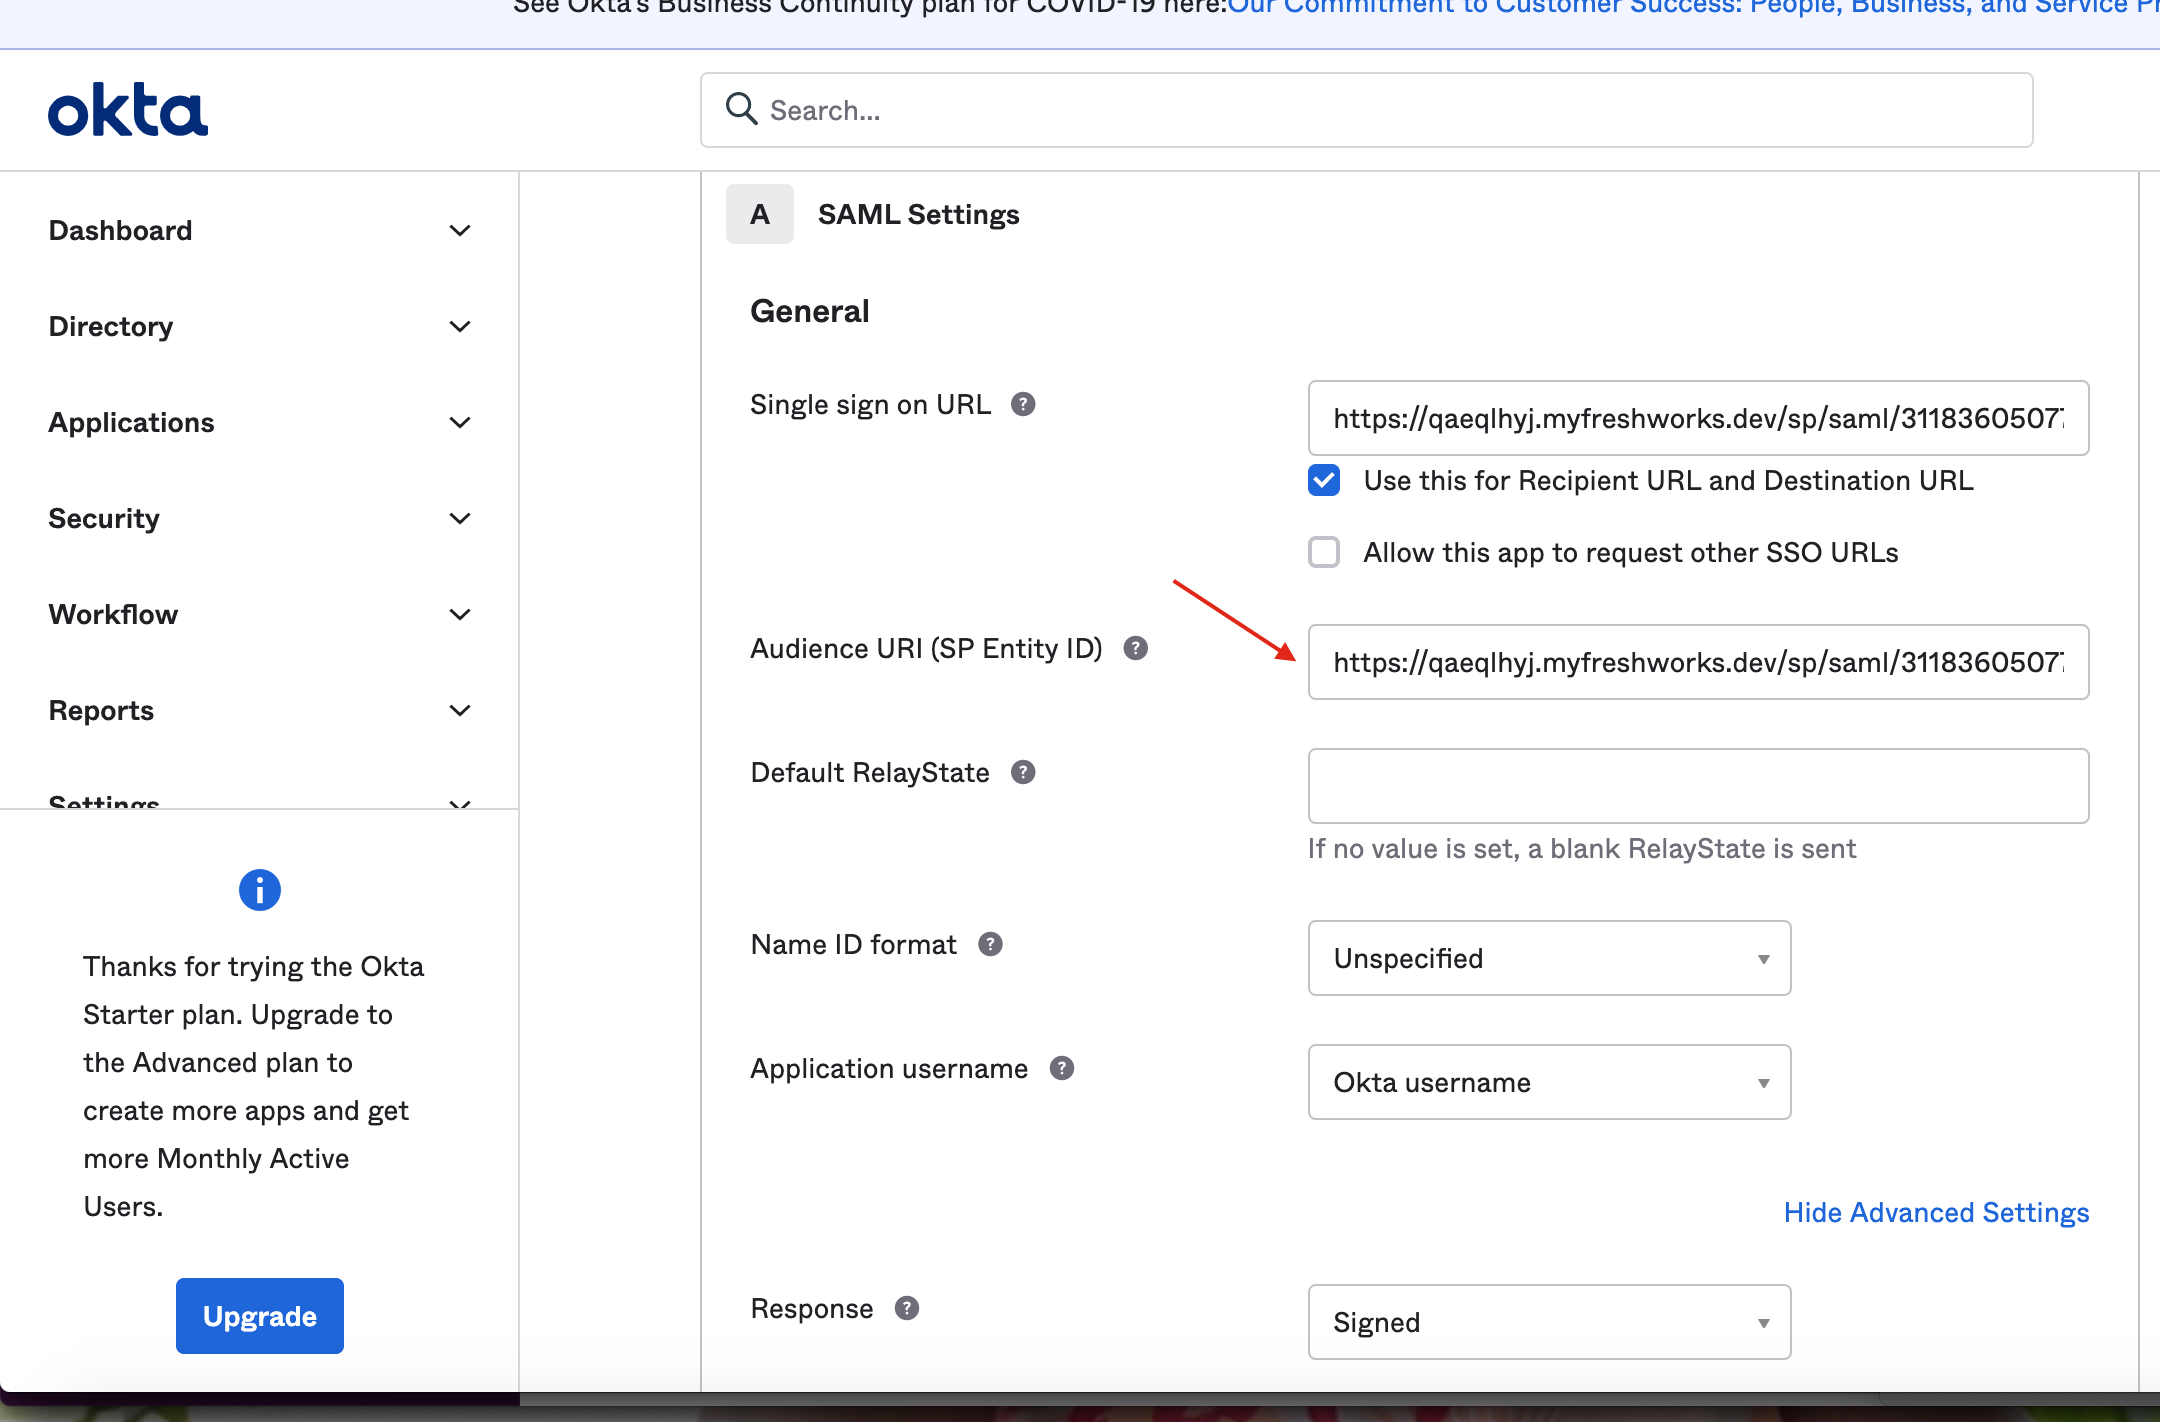This screenshot has height=1422, width=2160.
Task: Click the Upgrade button
Action: (x=260, y=1316)
